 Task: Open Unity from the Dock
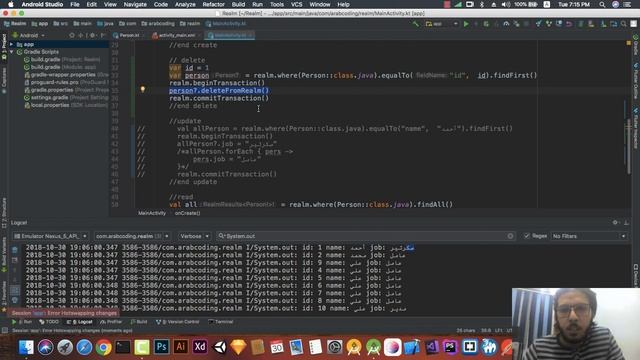pos(219,347)
